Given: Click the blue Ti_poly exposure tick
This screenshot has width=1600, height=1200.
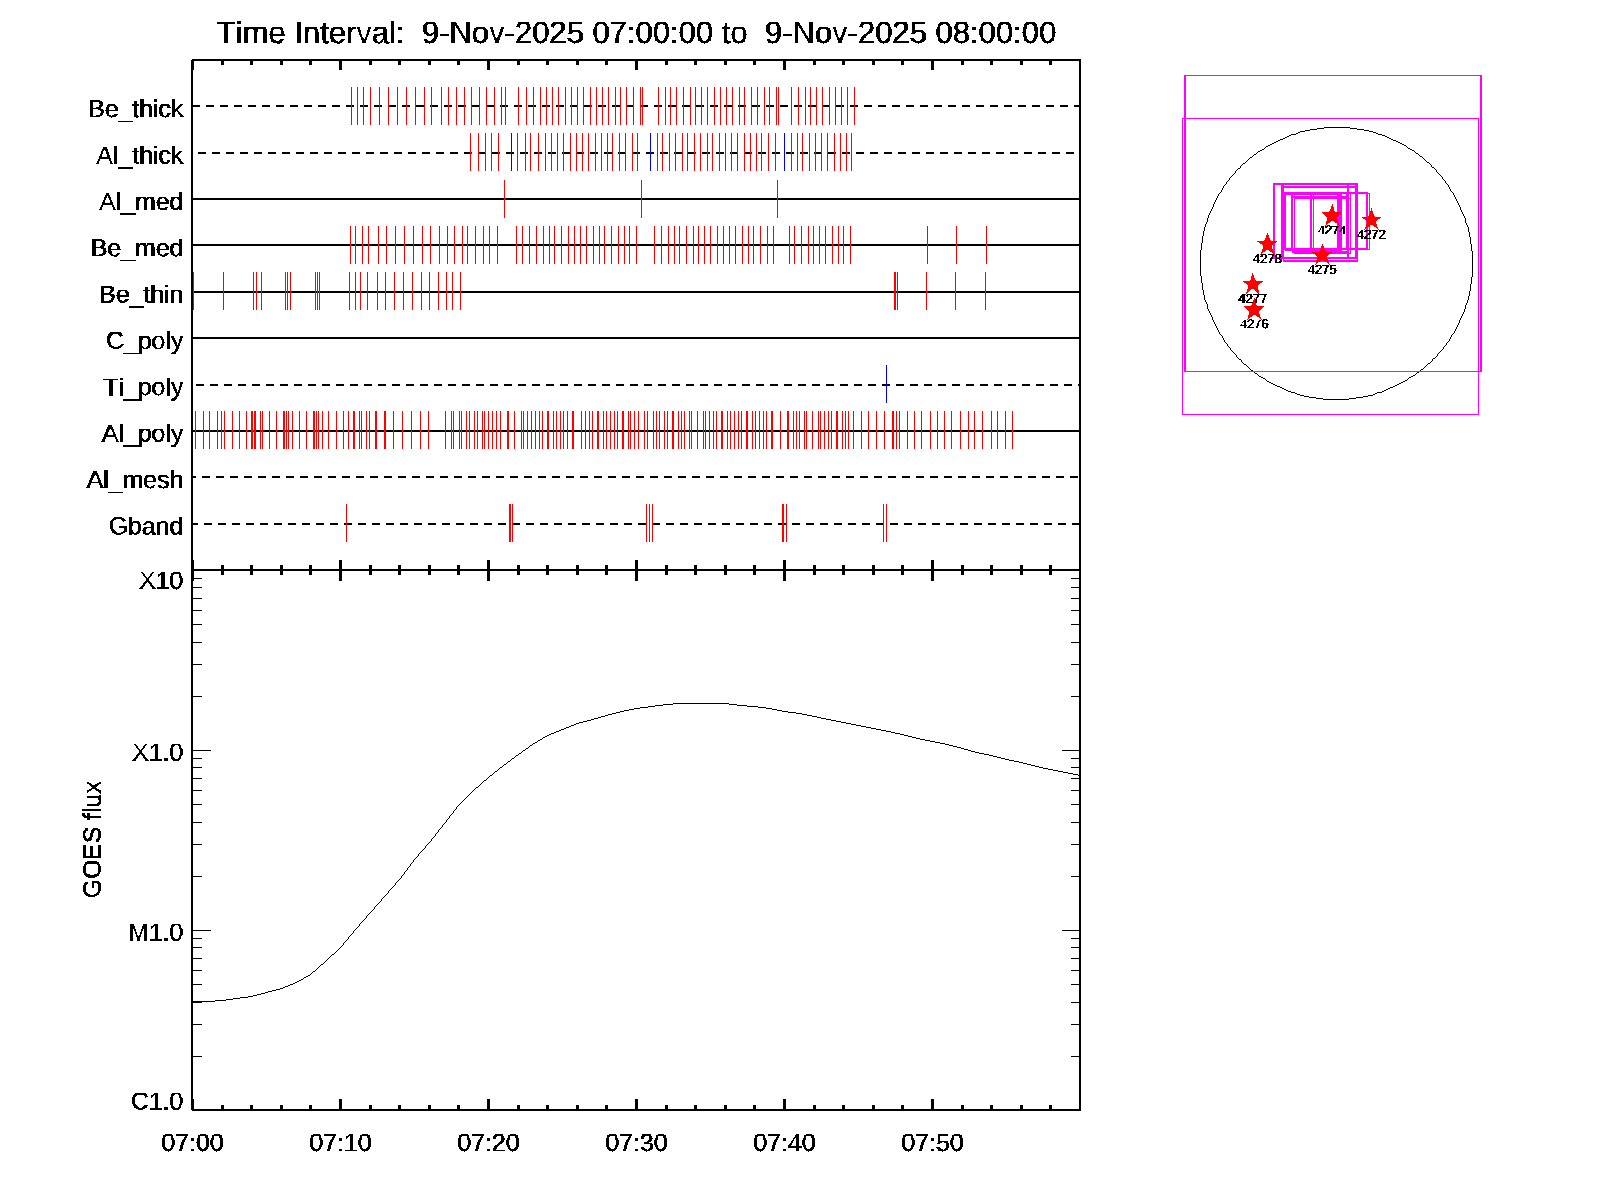Looking at the screenshot, I should (x=886, y=384).
